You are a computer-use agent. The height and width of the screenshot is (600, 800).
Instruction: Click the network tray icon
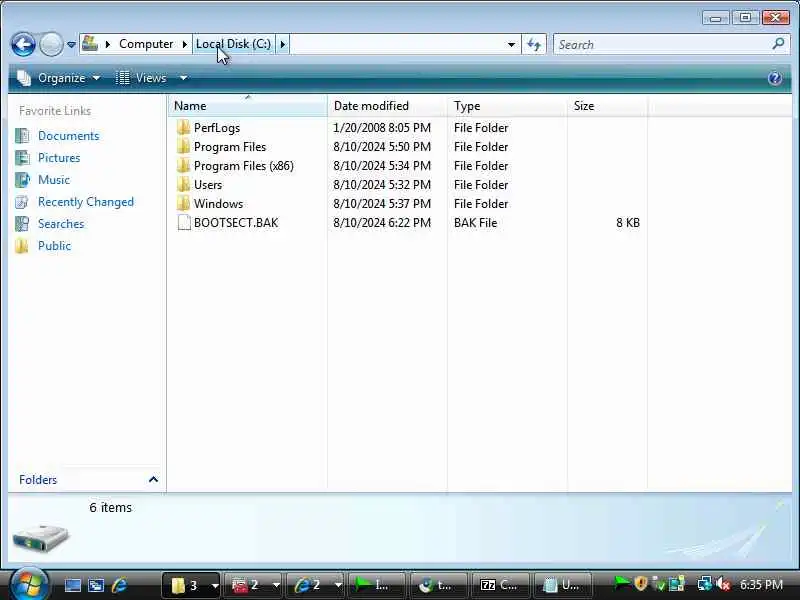[x=705, y=583]
